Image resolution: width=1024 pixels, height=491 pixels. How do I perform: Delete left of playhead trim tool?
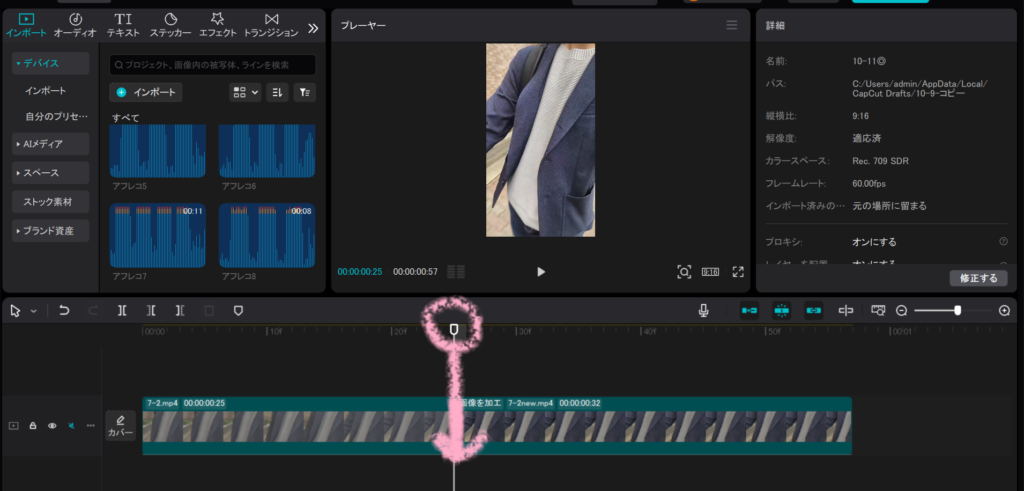[x=151, y=311]
